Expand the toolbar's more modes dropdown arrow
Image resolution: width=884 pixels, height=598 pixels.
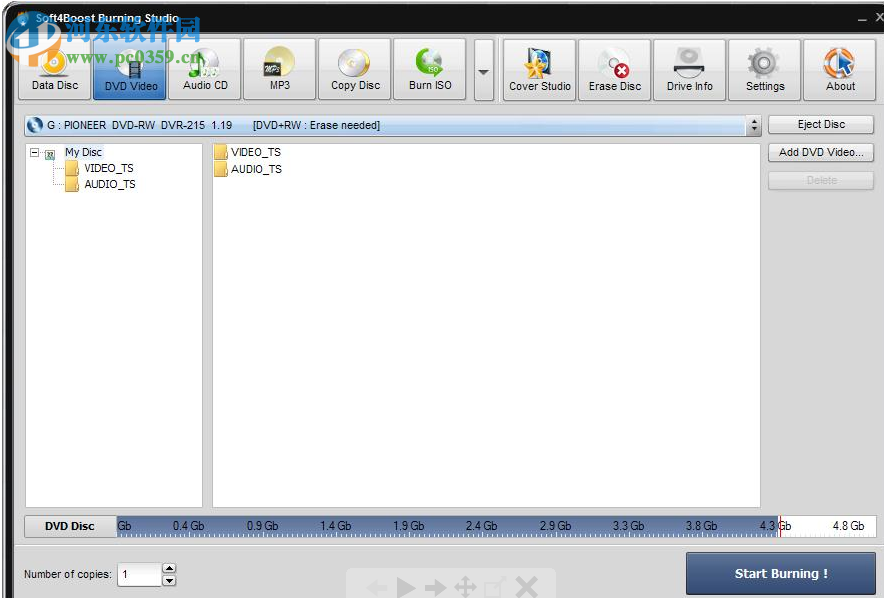(x=484, y=70)
